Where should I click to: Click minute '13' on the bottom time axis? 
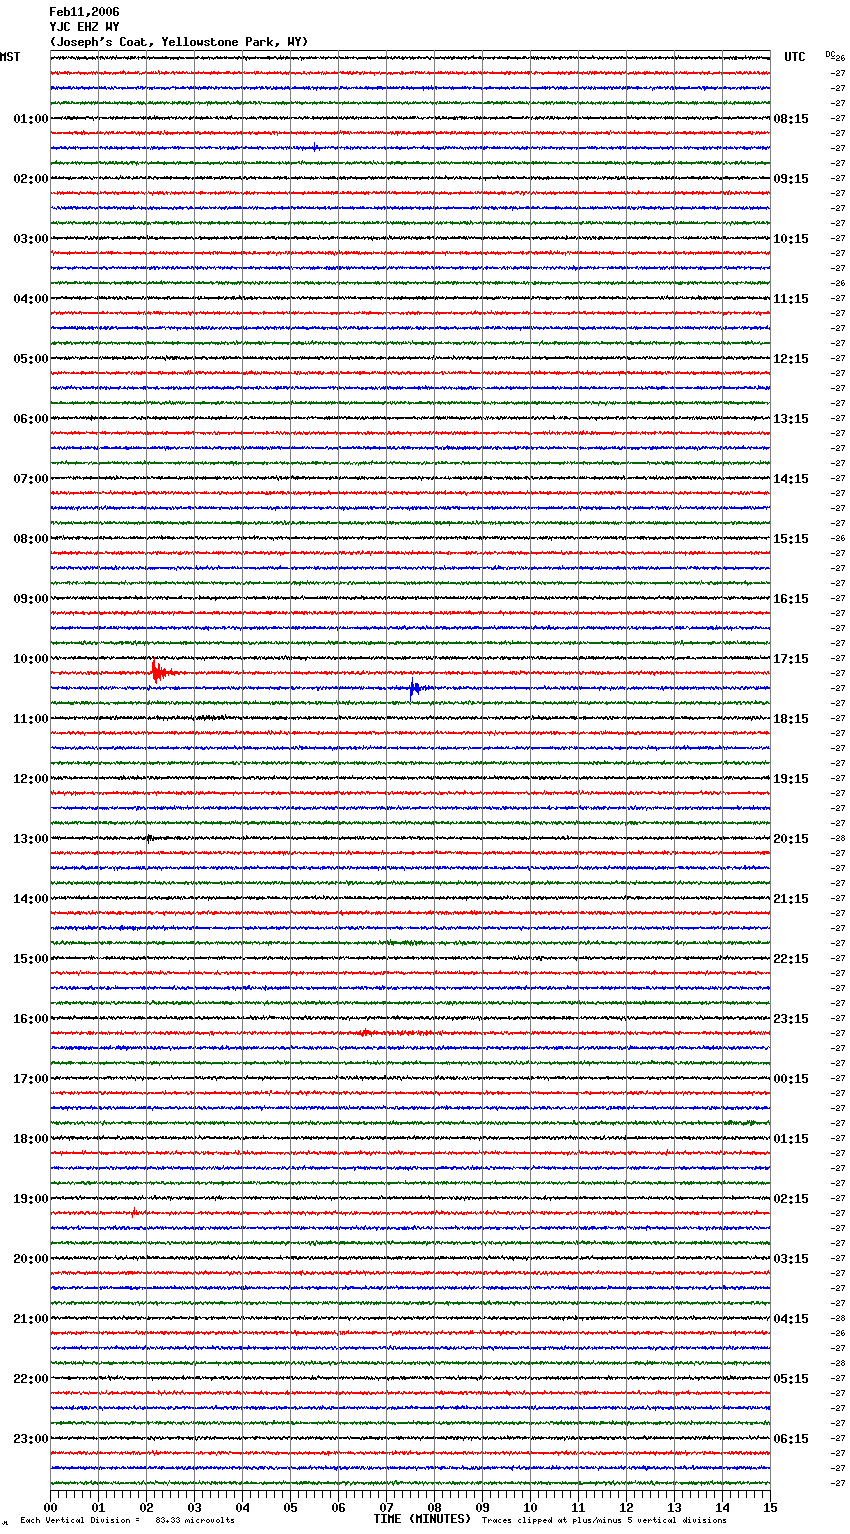tap(674, 1507)
